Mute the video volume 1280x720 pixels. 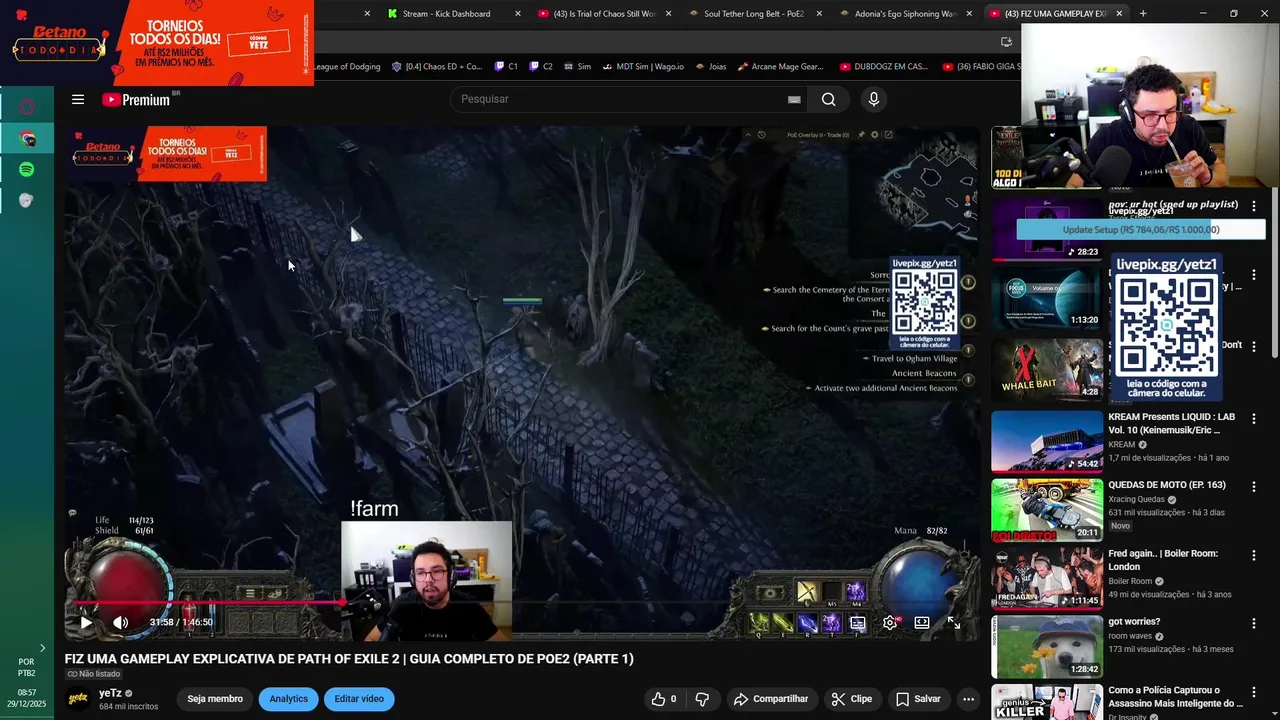pos(121,622)
